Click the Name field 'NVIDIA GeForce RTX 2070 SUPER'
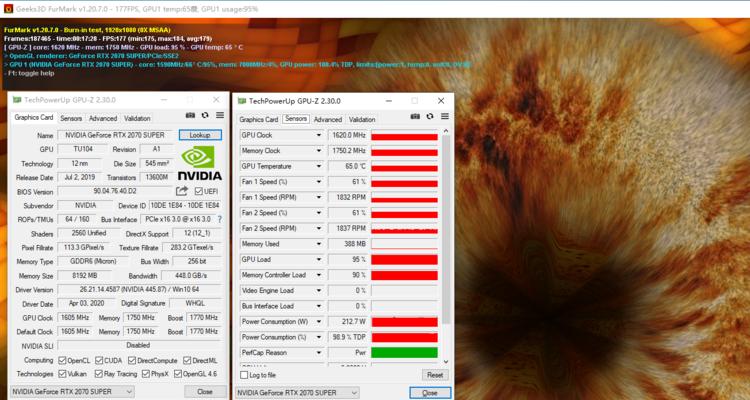 tap(115, 135)
